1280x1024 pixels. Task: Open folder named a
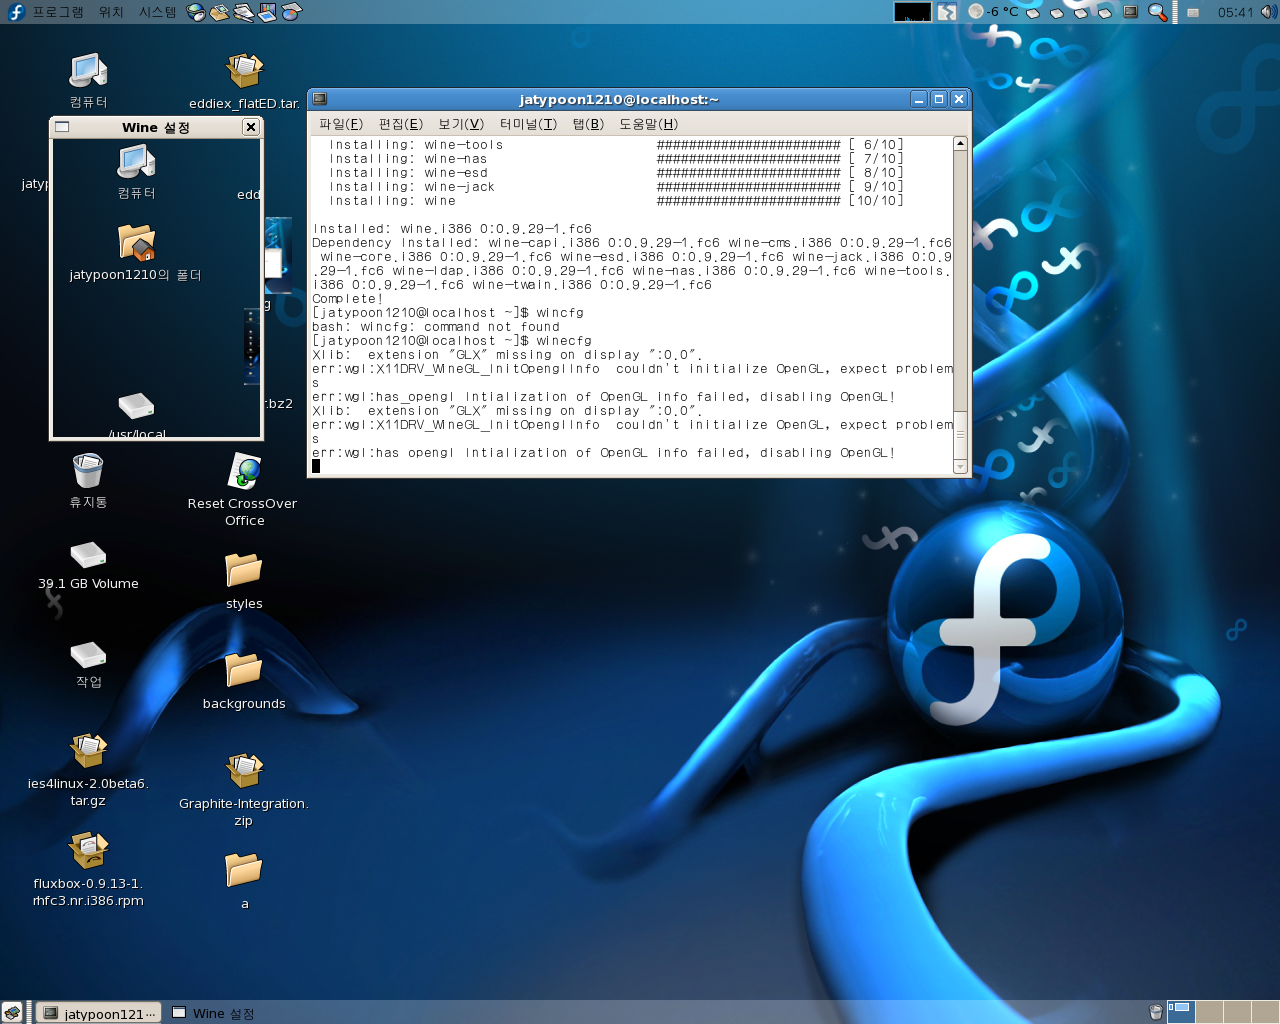click(244, 880)
